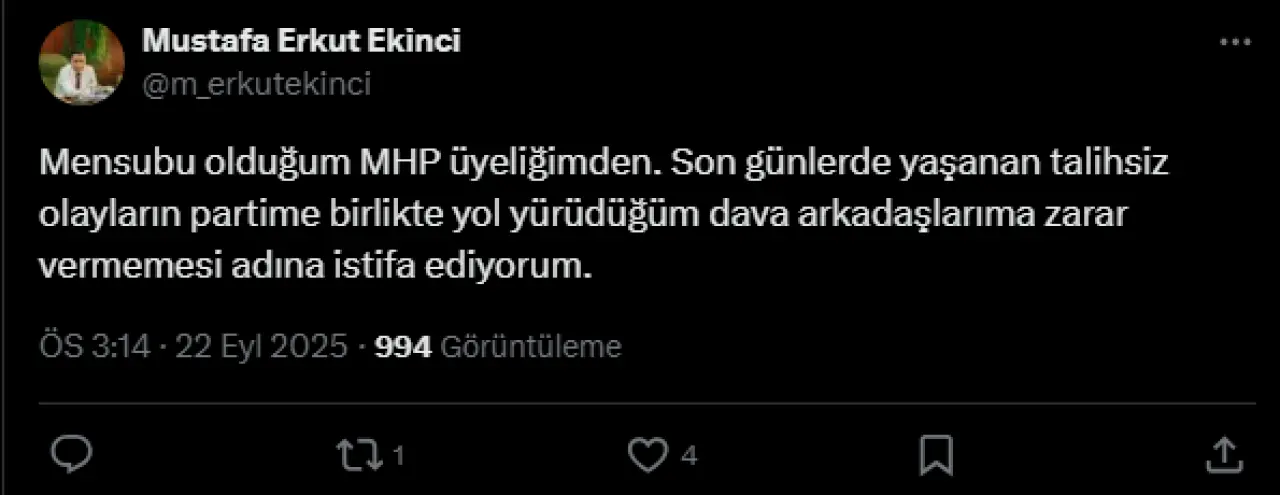
Task: Click the @m_erkutekinci handle
Action: 257,84
